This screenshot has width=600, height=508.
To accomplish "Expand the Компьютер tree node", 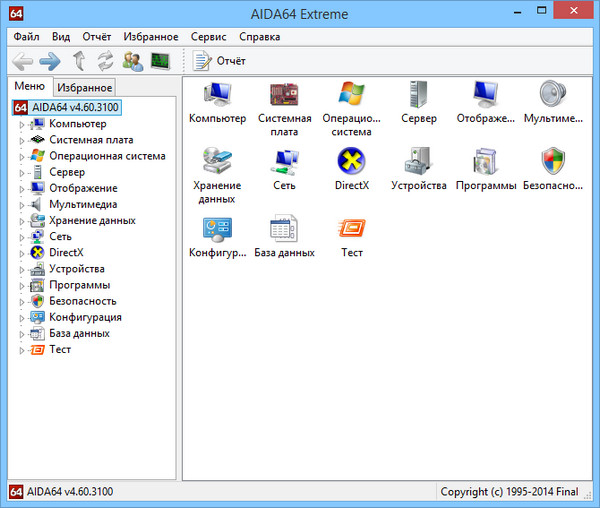I will [x=21, y=124].
